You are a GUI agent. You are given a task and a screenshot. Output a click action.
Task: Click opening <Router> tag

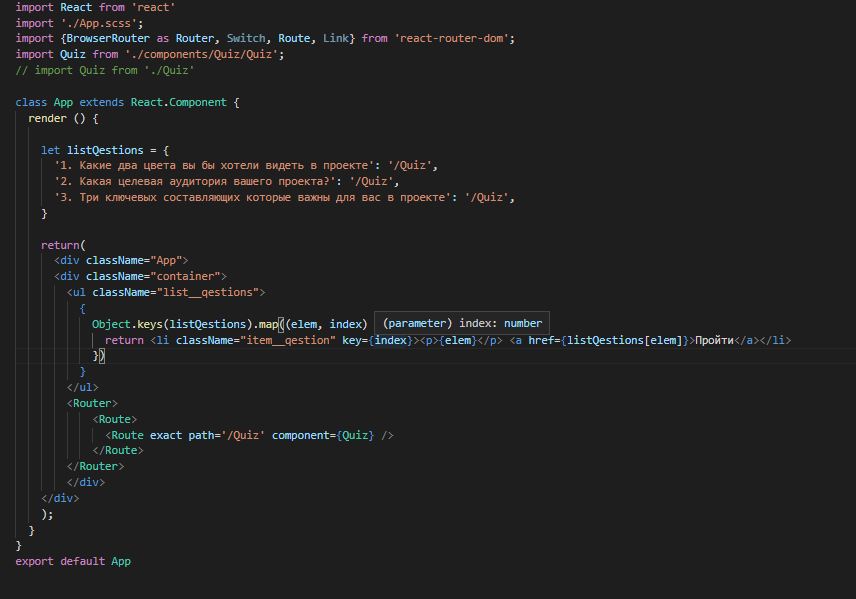92,404
